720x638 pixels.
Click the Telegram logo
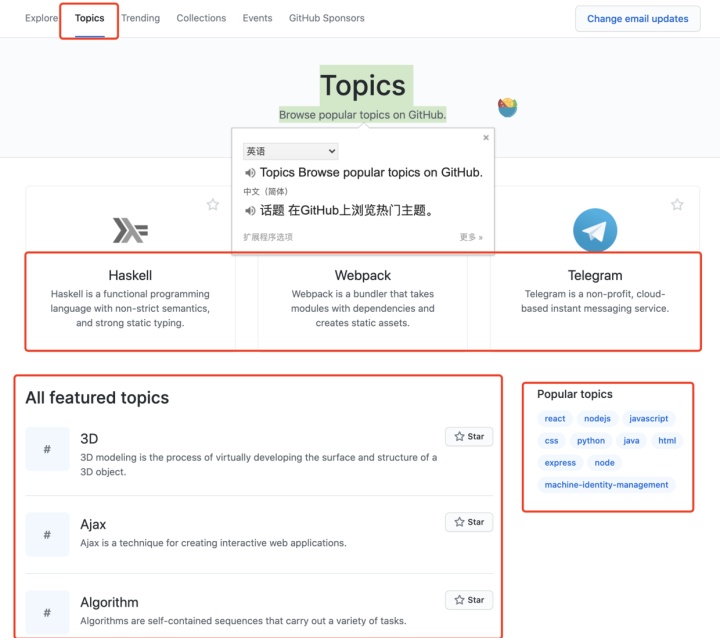click(595, 230)
